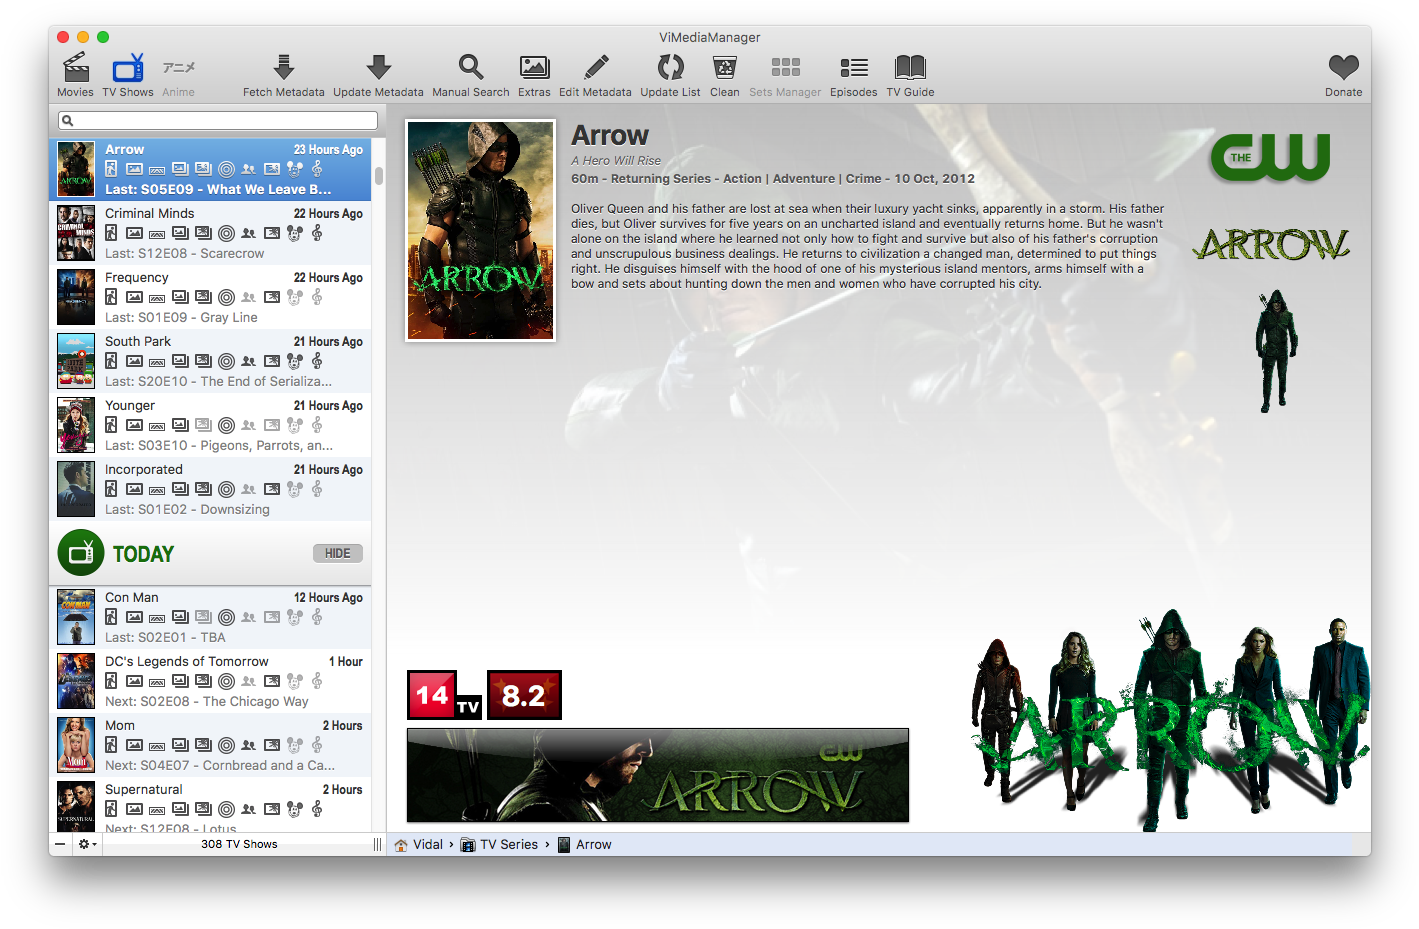Click the Clean trash icon
This screenshot has height=929, width=1419.
[x=724, y=68]
